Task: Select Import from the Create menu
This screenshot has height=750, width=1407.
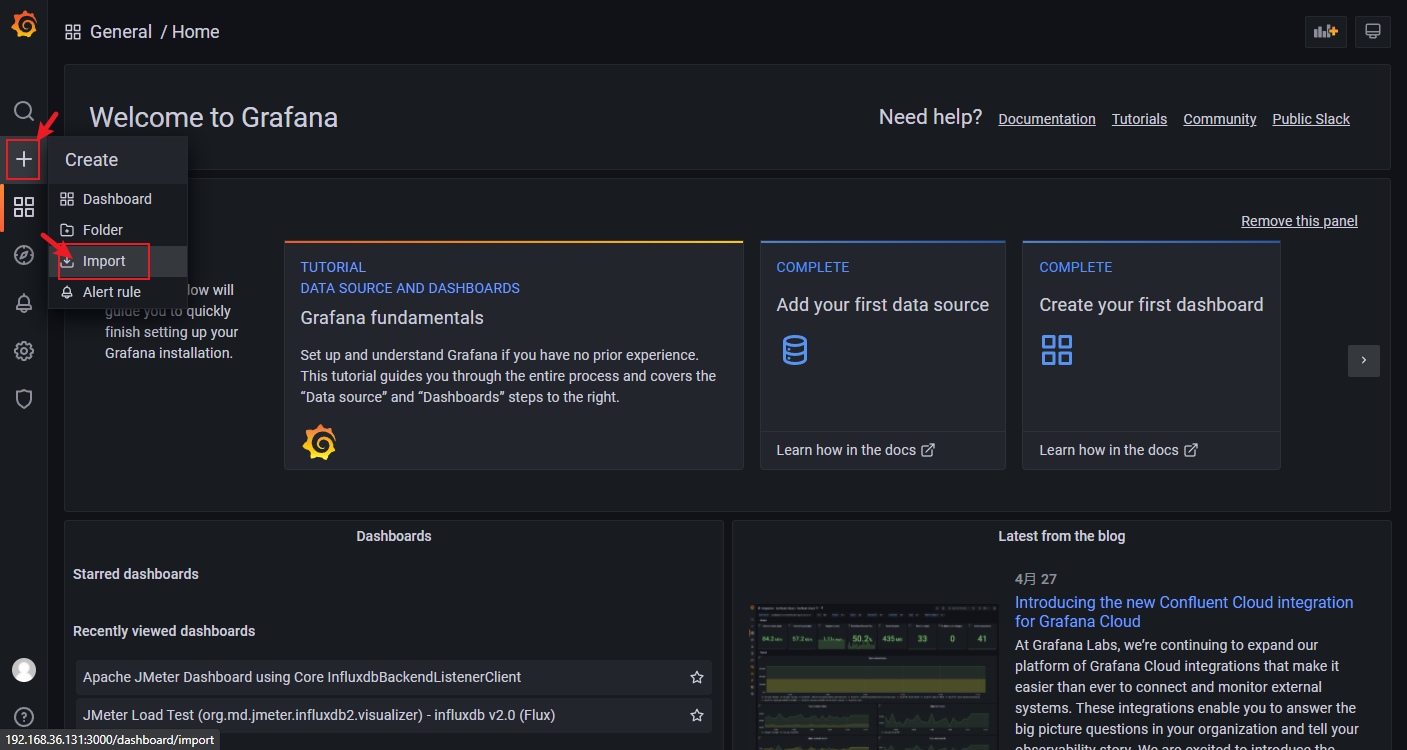Action: (118, 261)
